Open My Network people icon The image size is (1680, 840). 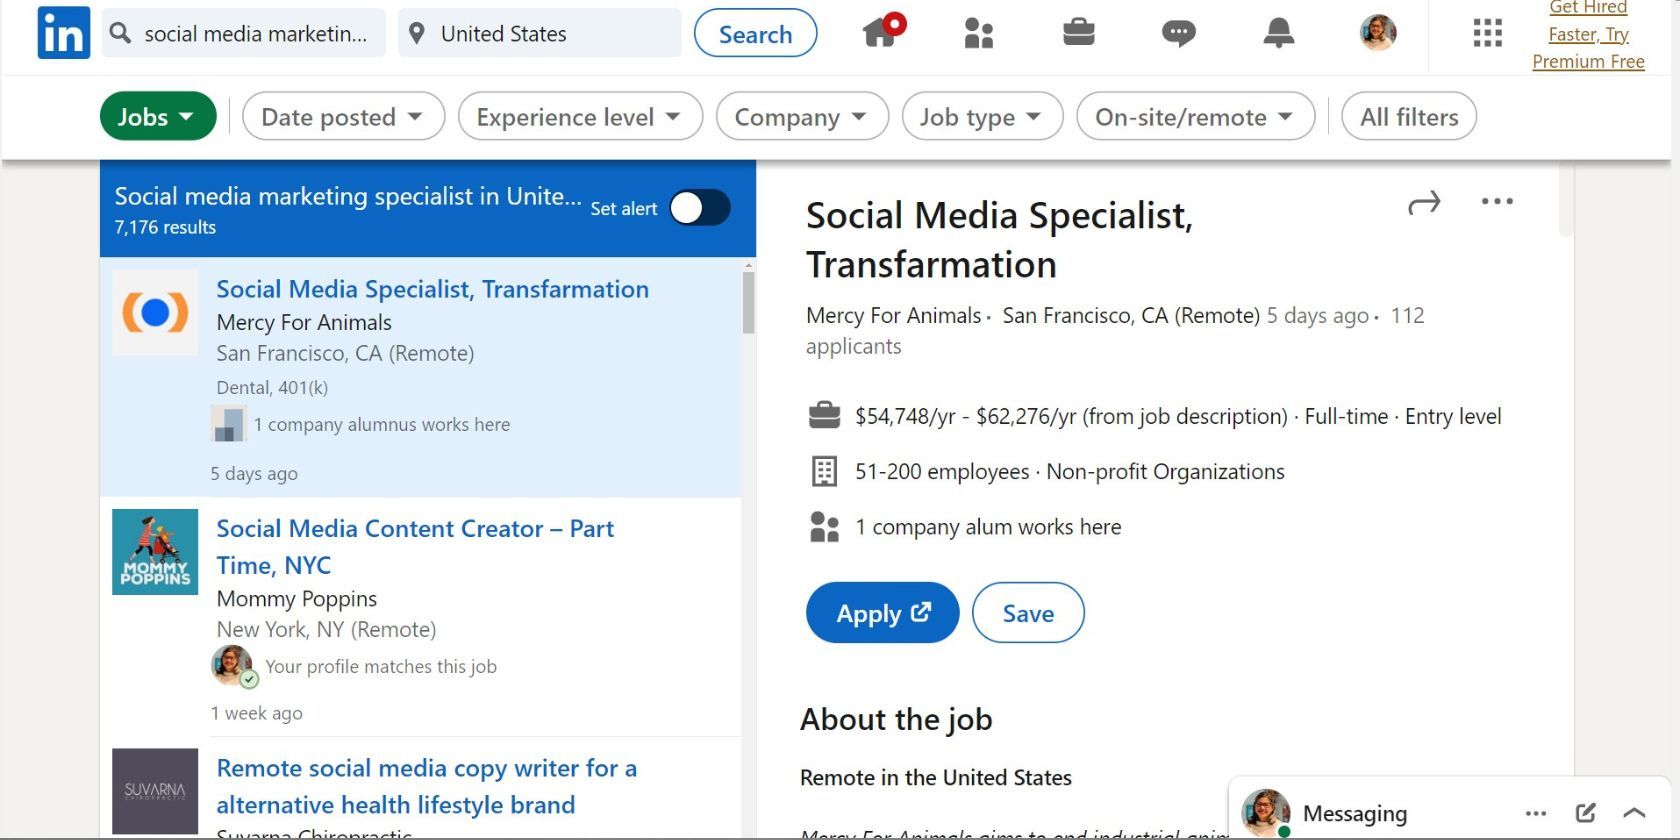pyautogui.click(x=979, y=33)
